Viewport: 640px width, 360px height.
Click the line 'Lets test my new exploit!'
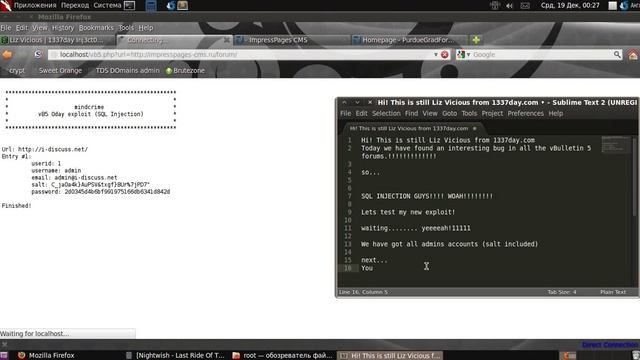[x=408, y=212]
